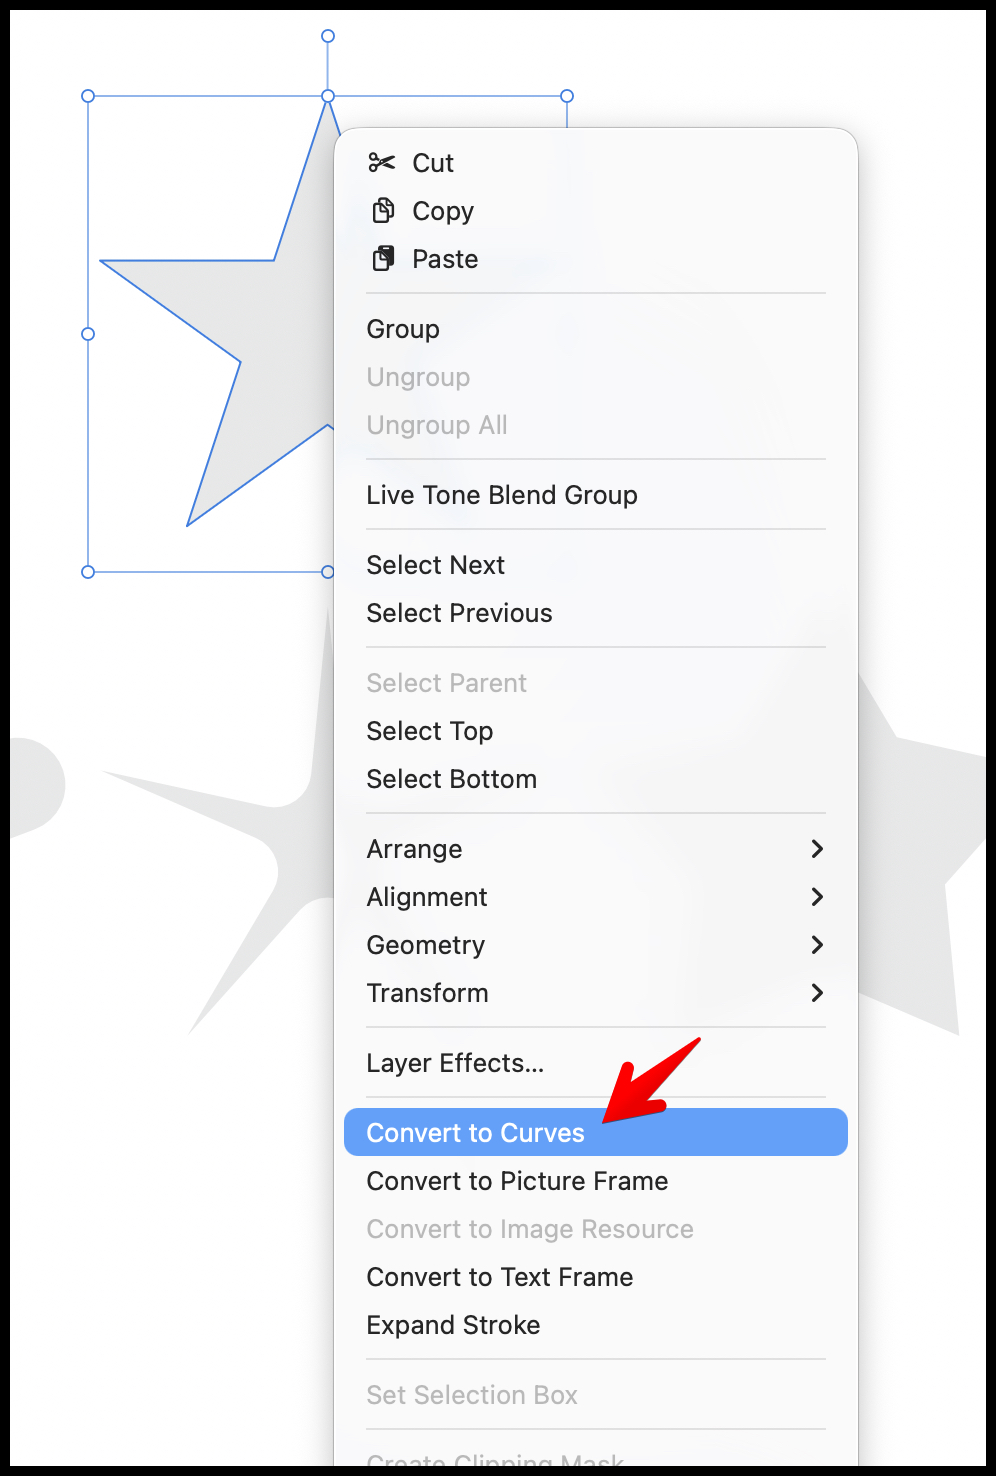Select Group from the context menu

pyautogui.click(x=403, y=329)
